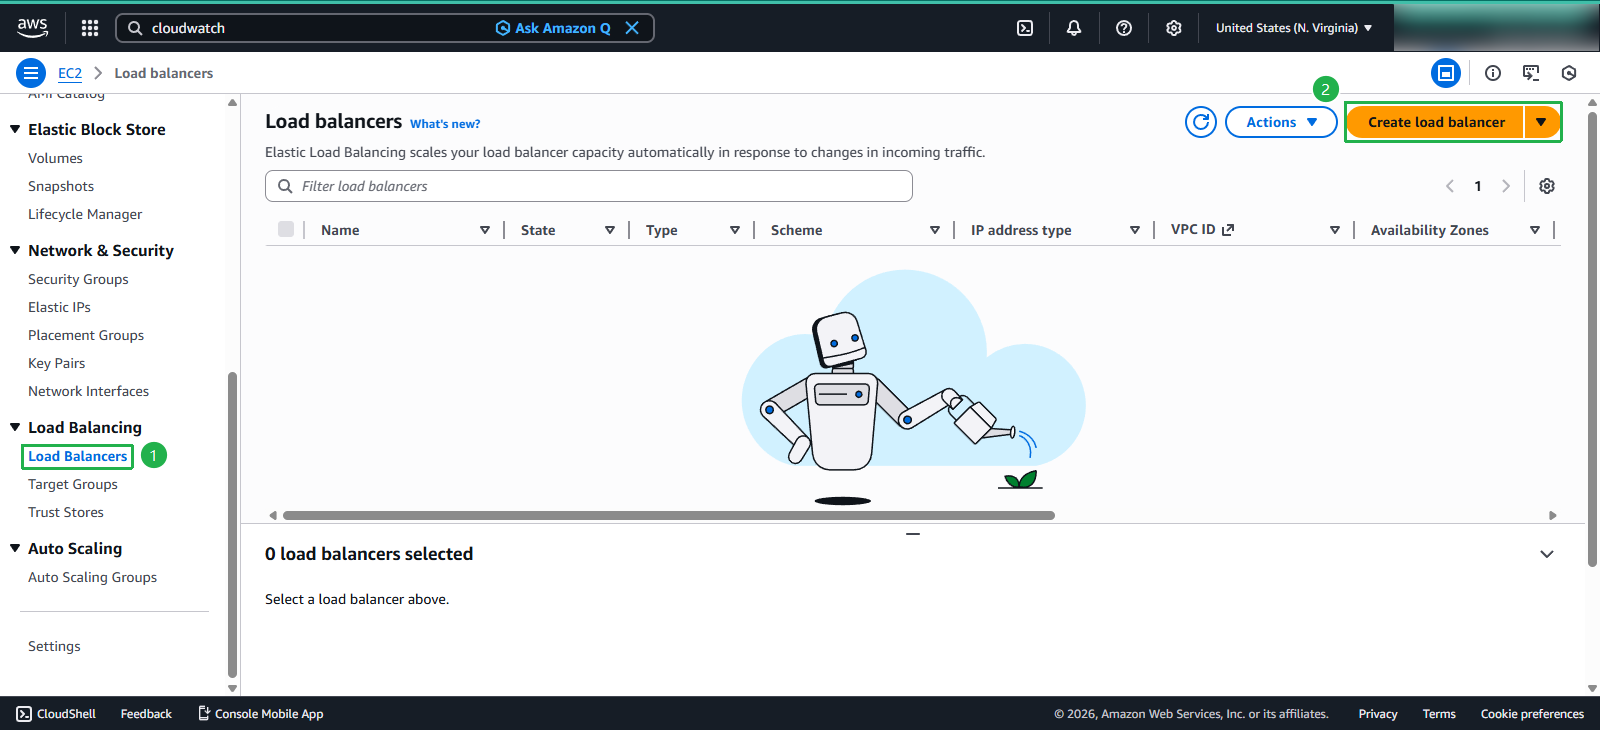Open CloudShell icon in top bar
Image resolution: width=1600 pixels, height=730 pixels.
[x=1025, y=28]
